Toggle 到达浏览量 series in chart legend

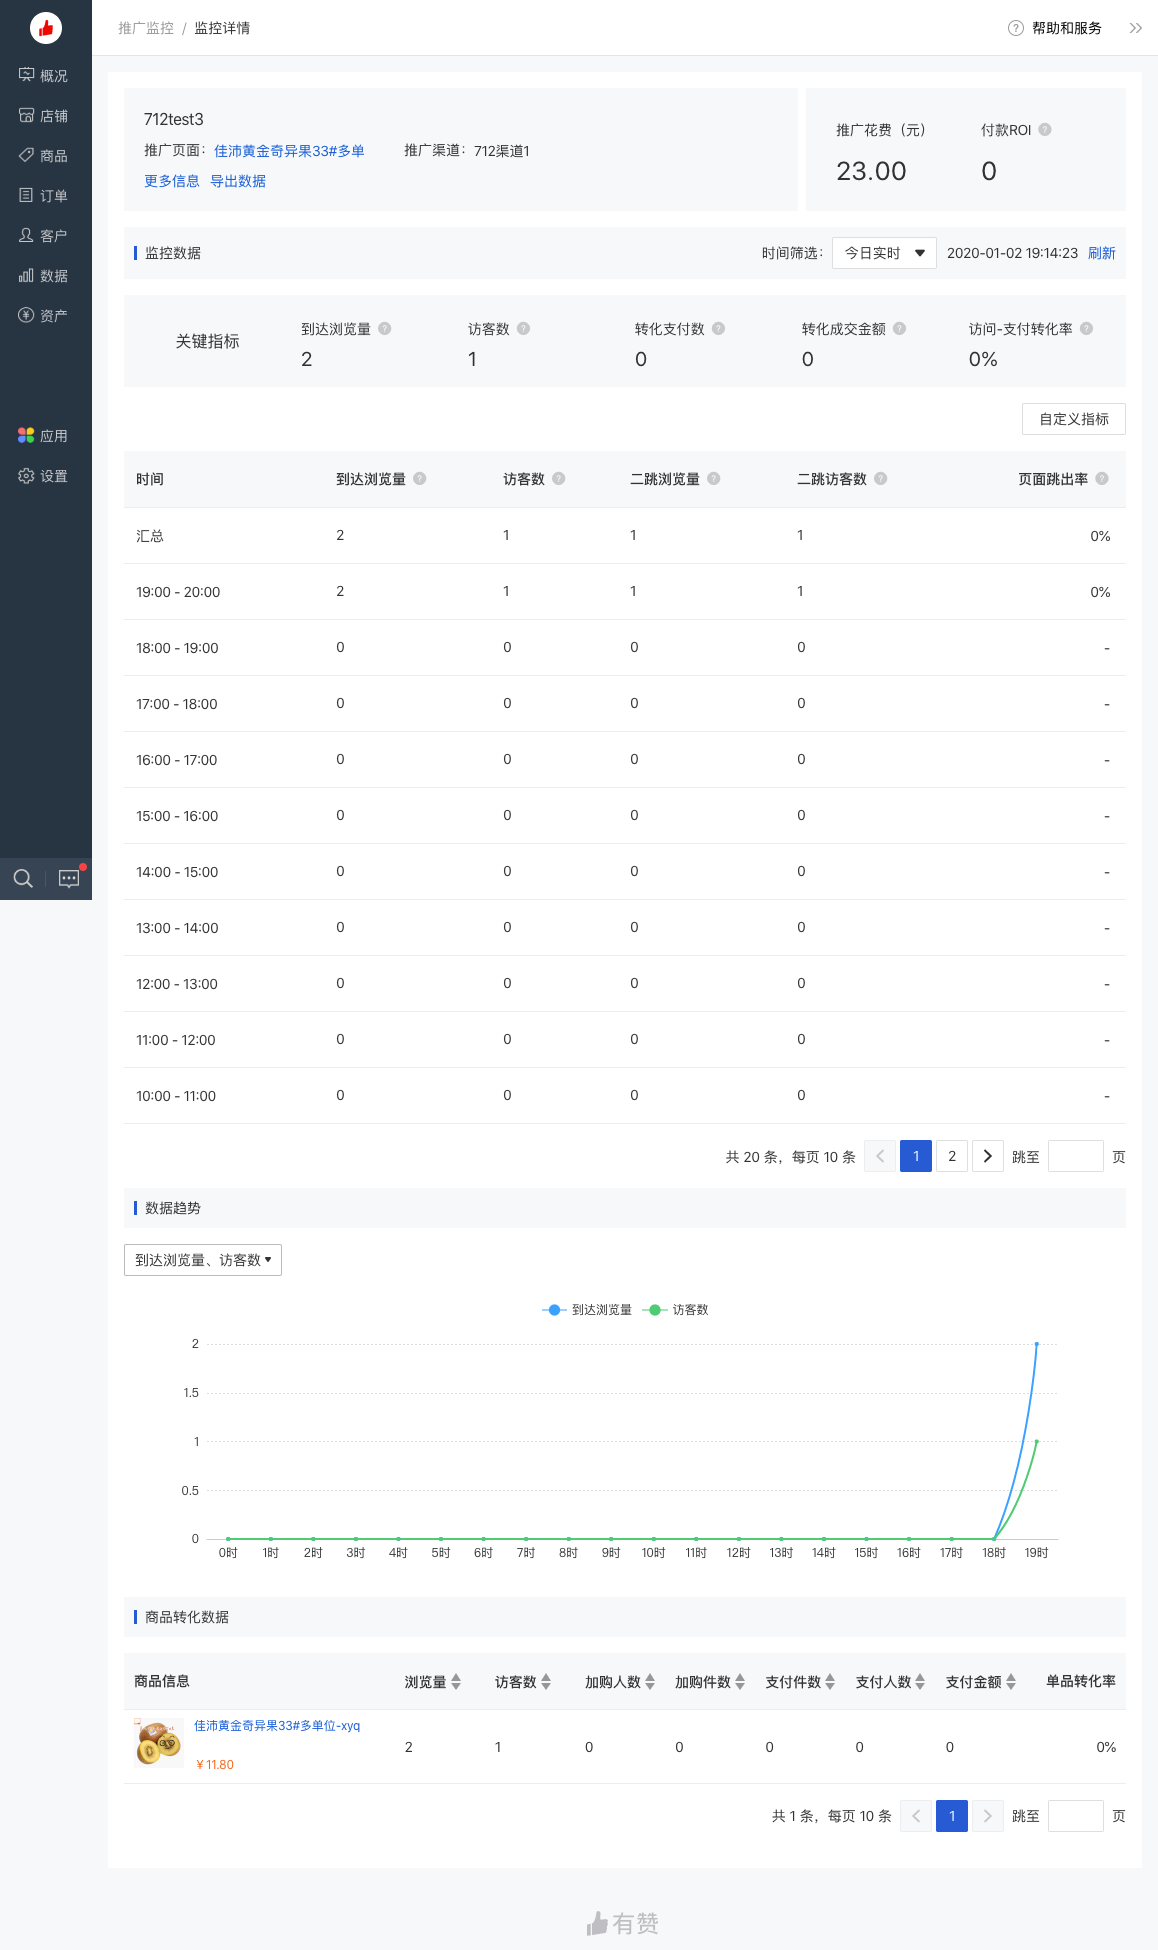click(587, 1310)
